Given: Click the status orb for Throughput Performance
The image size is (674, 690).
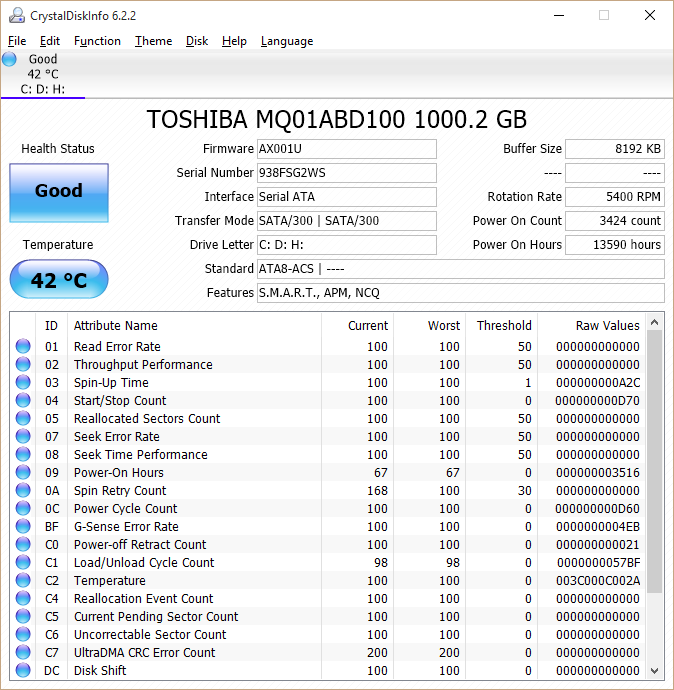Looking at the screenshot, I should click(x=23, y=364).
